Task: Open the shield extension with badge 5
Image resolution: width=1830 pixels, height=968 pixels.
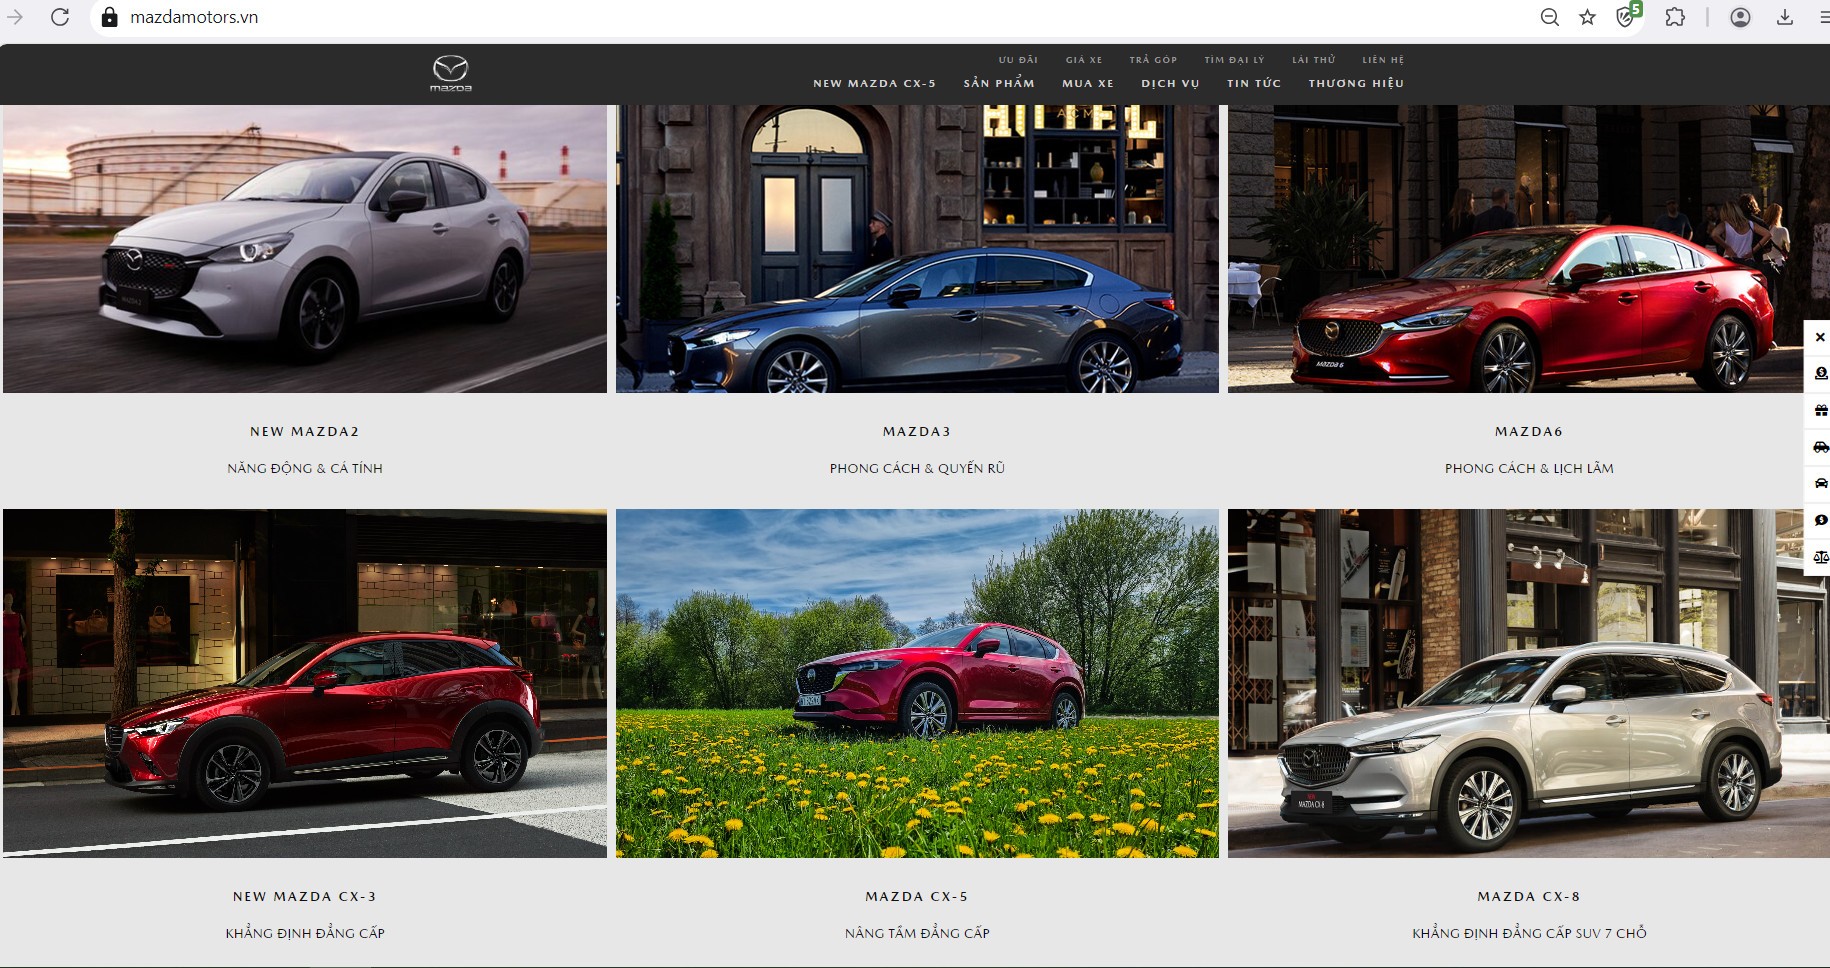Action: pos(1627,17)
